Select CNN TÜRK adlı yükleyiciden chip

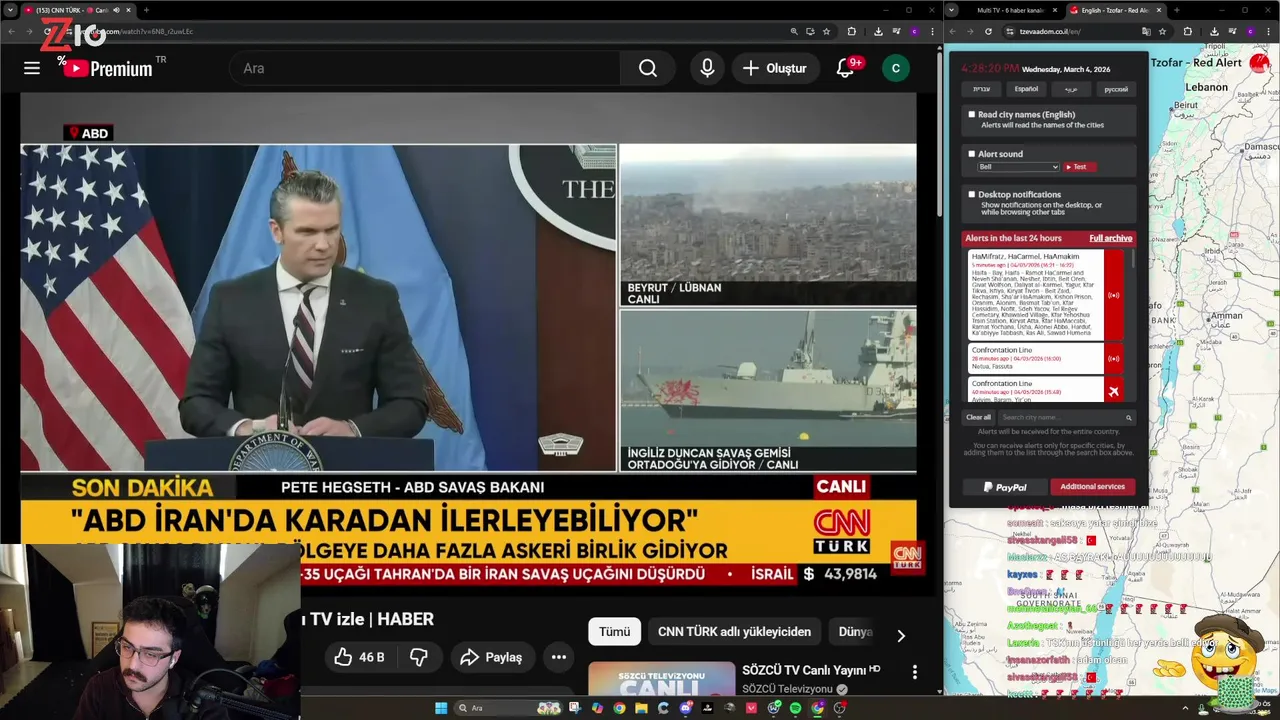pos(734,632)
